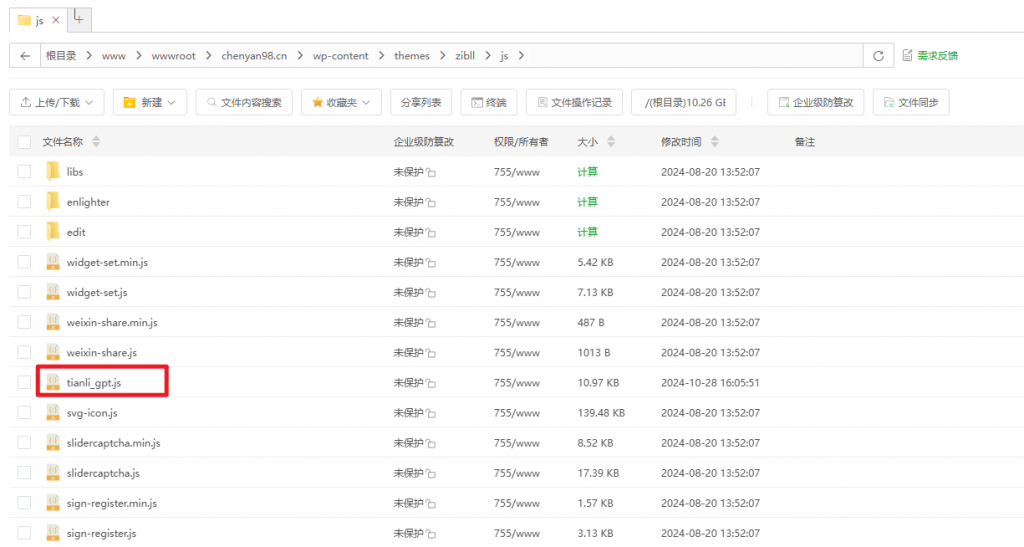The width and height of the screenshot is (1024, 547).
Task: Navigate to wp-content in breadcrumb
Action: coord(340,56)
